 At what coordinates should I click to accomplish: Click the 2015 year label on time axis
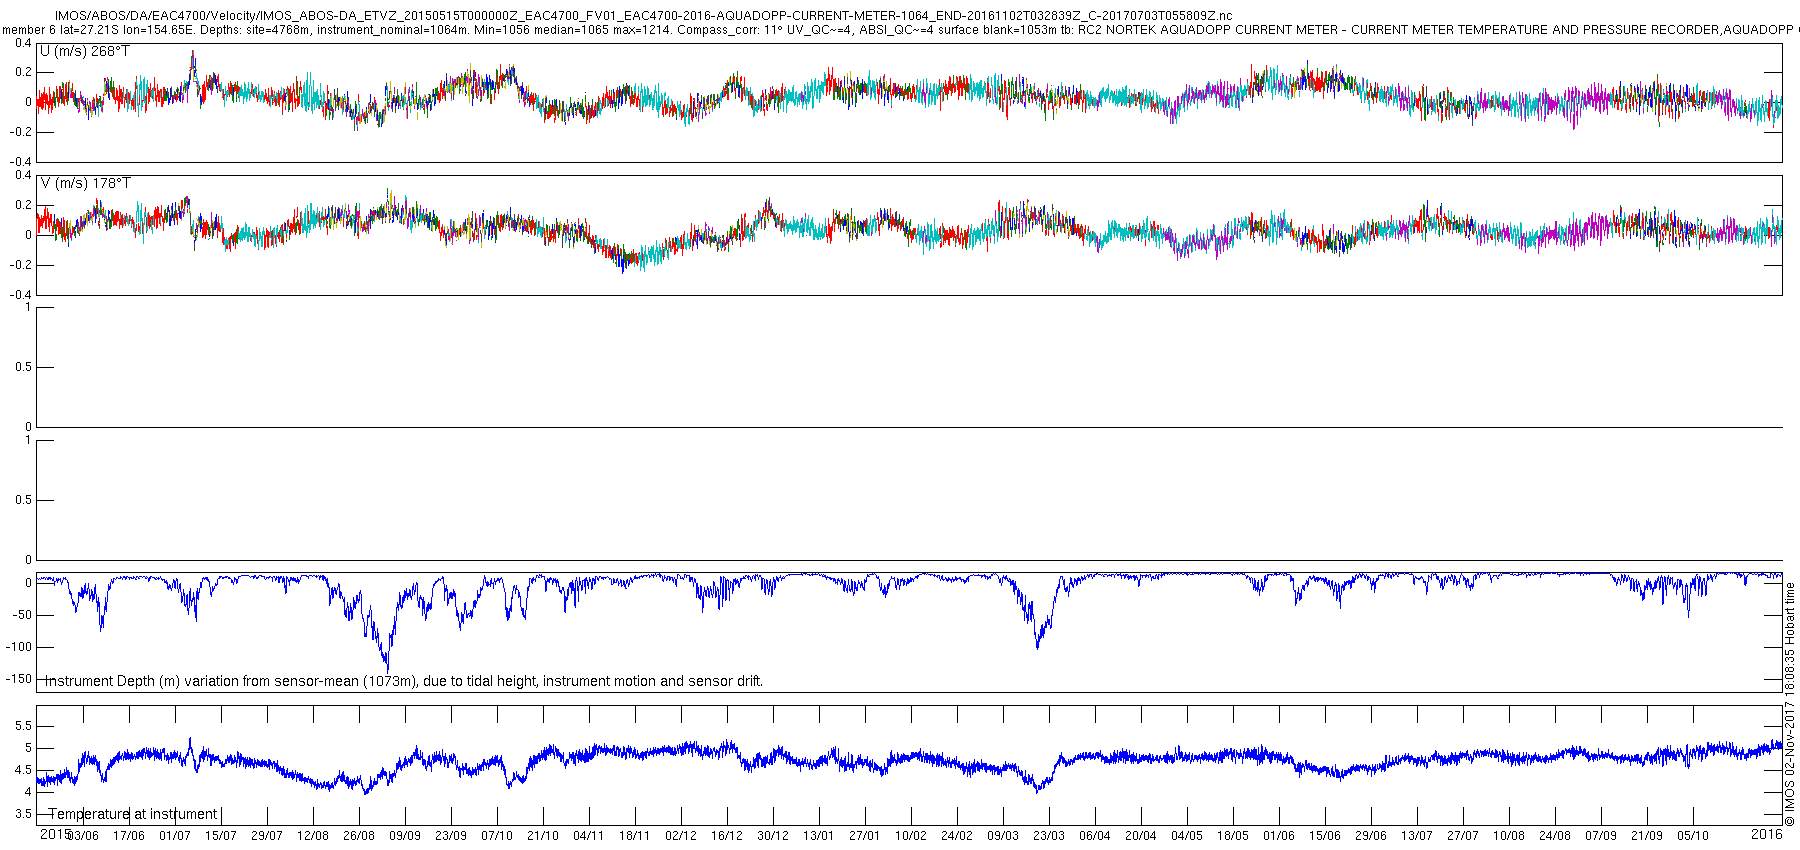55,834
